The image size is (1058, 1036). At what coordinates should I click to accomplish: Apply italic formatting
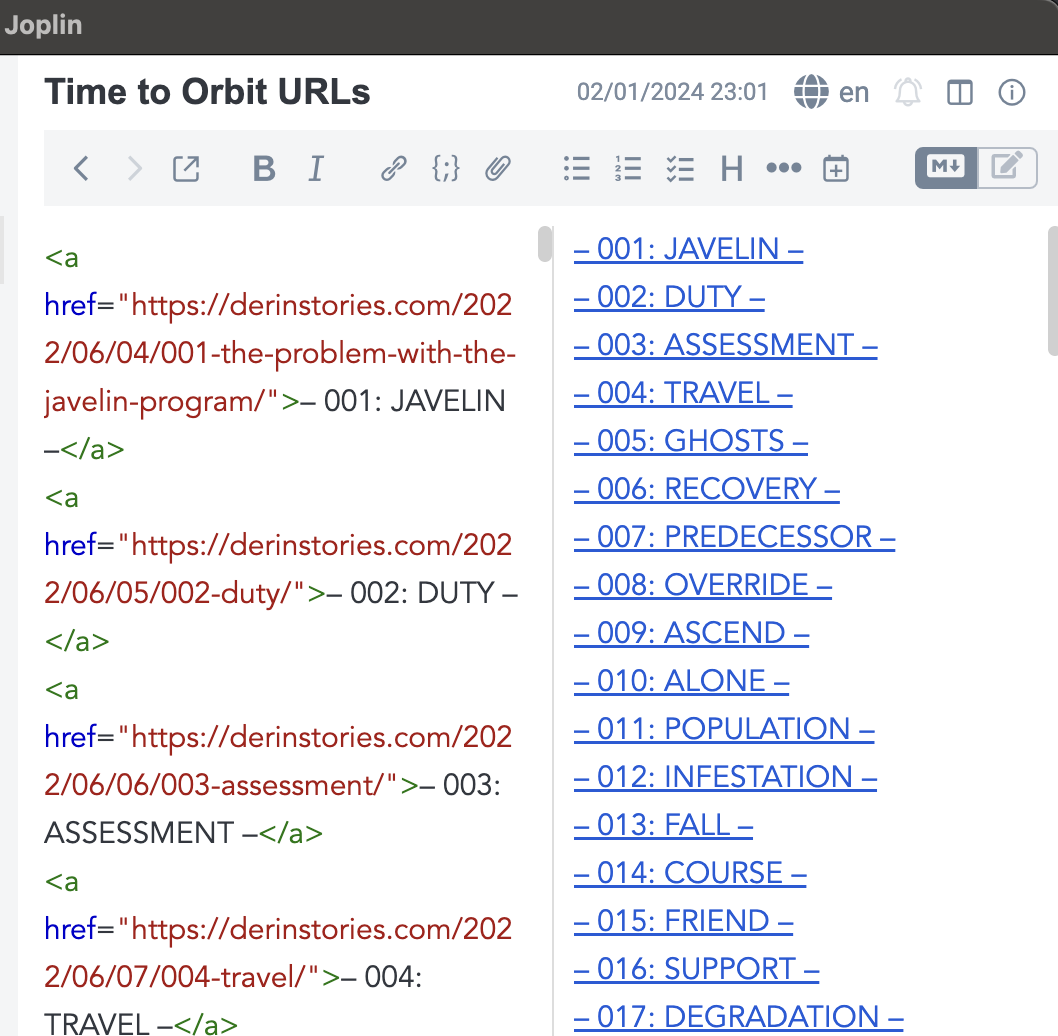pos(316,168)
